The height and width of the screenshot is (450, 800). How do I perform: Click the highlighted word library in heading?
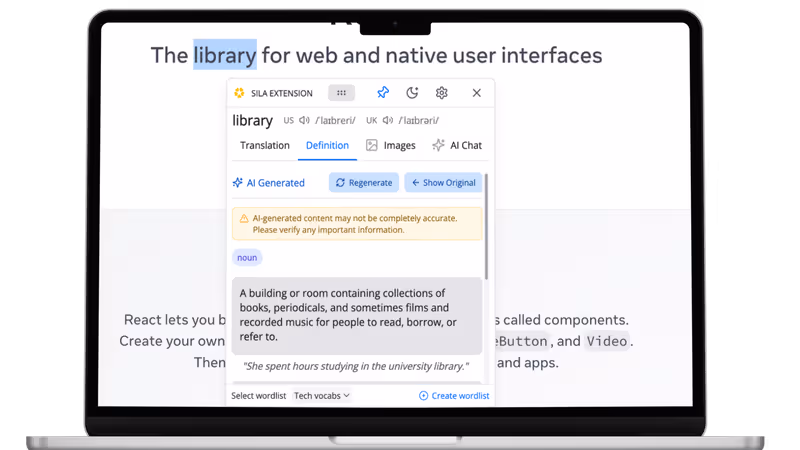click(x=224, y=55)
